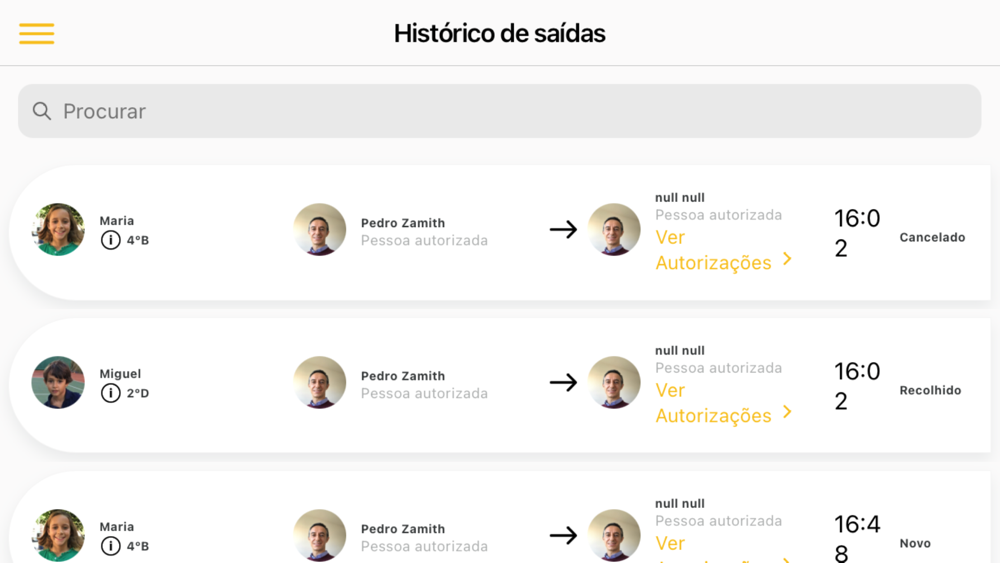Tap the info icon beside 4ºB in third row
1000x563 pixels.
tap(110, 546)
